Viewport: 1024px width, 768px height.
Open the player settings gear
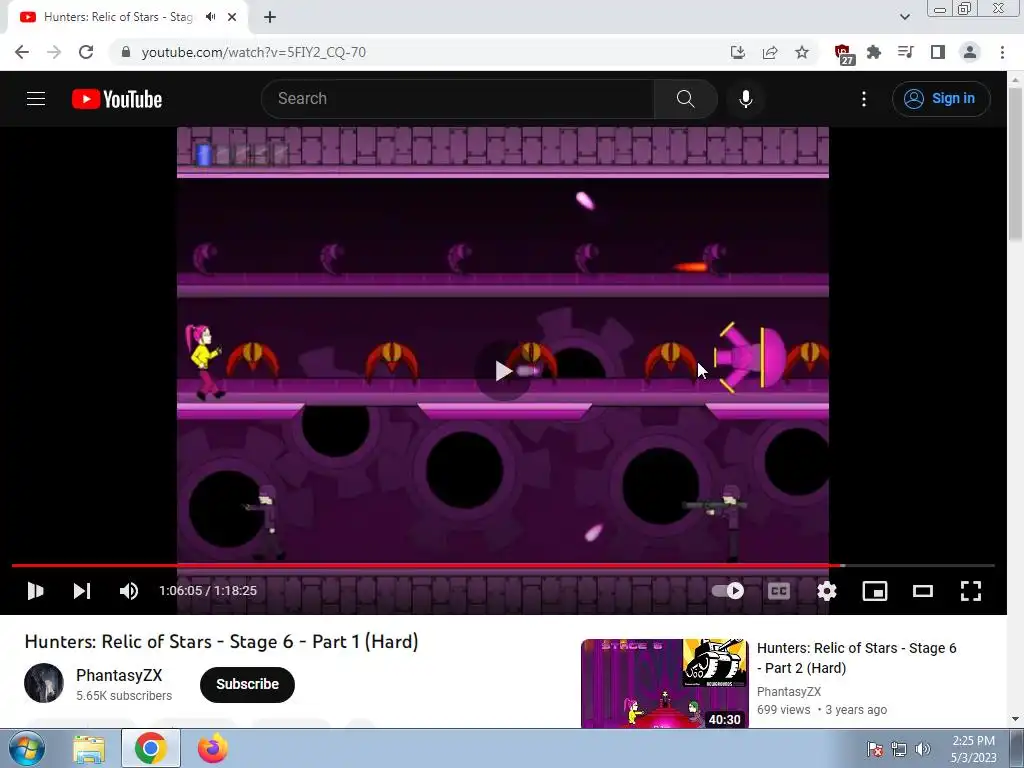coord(827,591)
